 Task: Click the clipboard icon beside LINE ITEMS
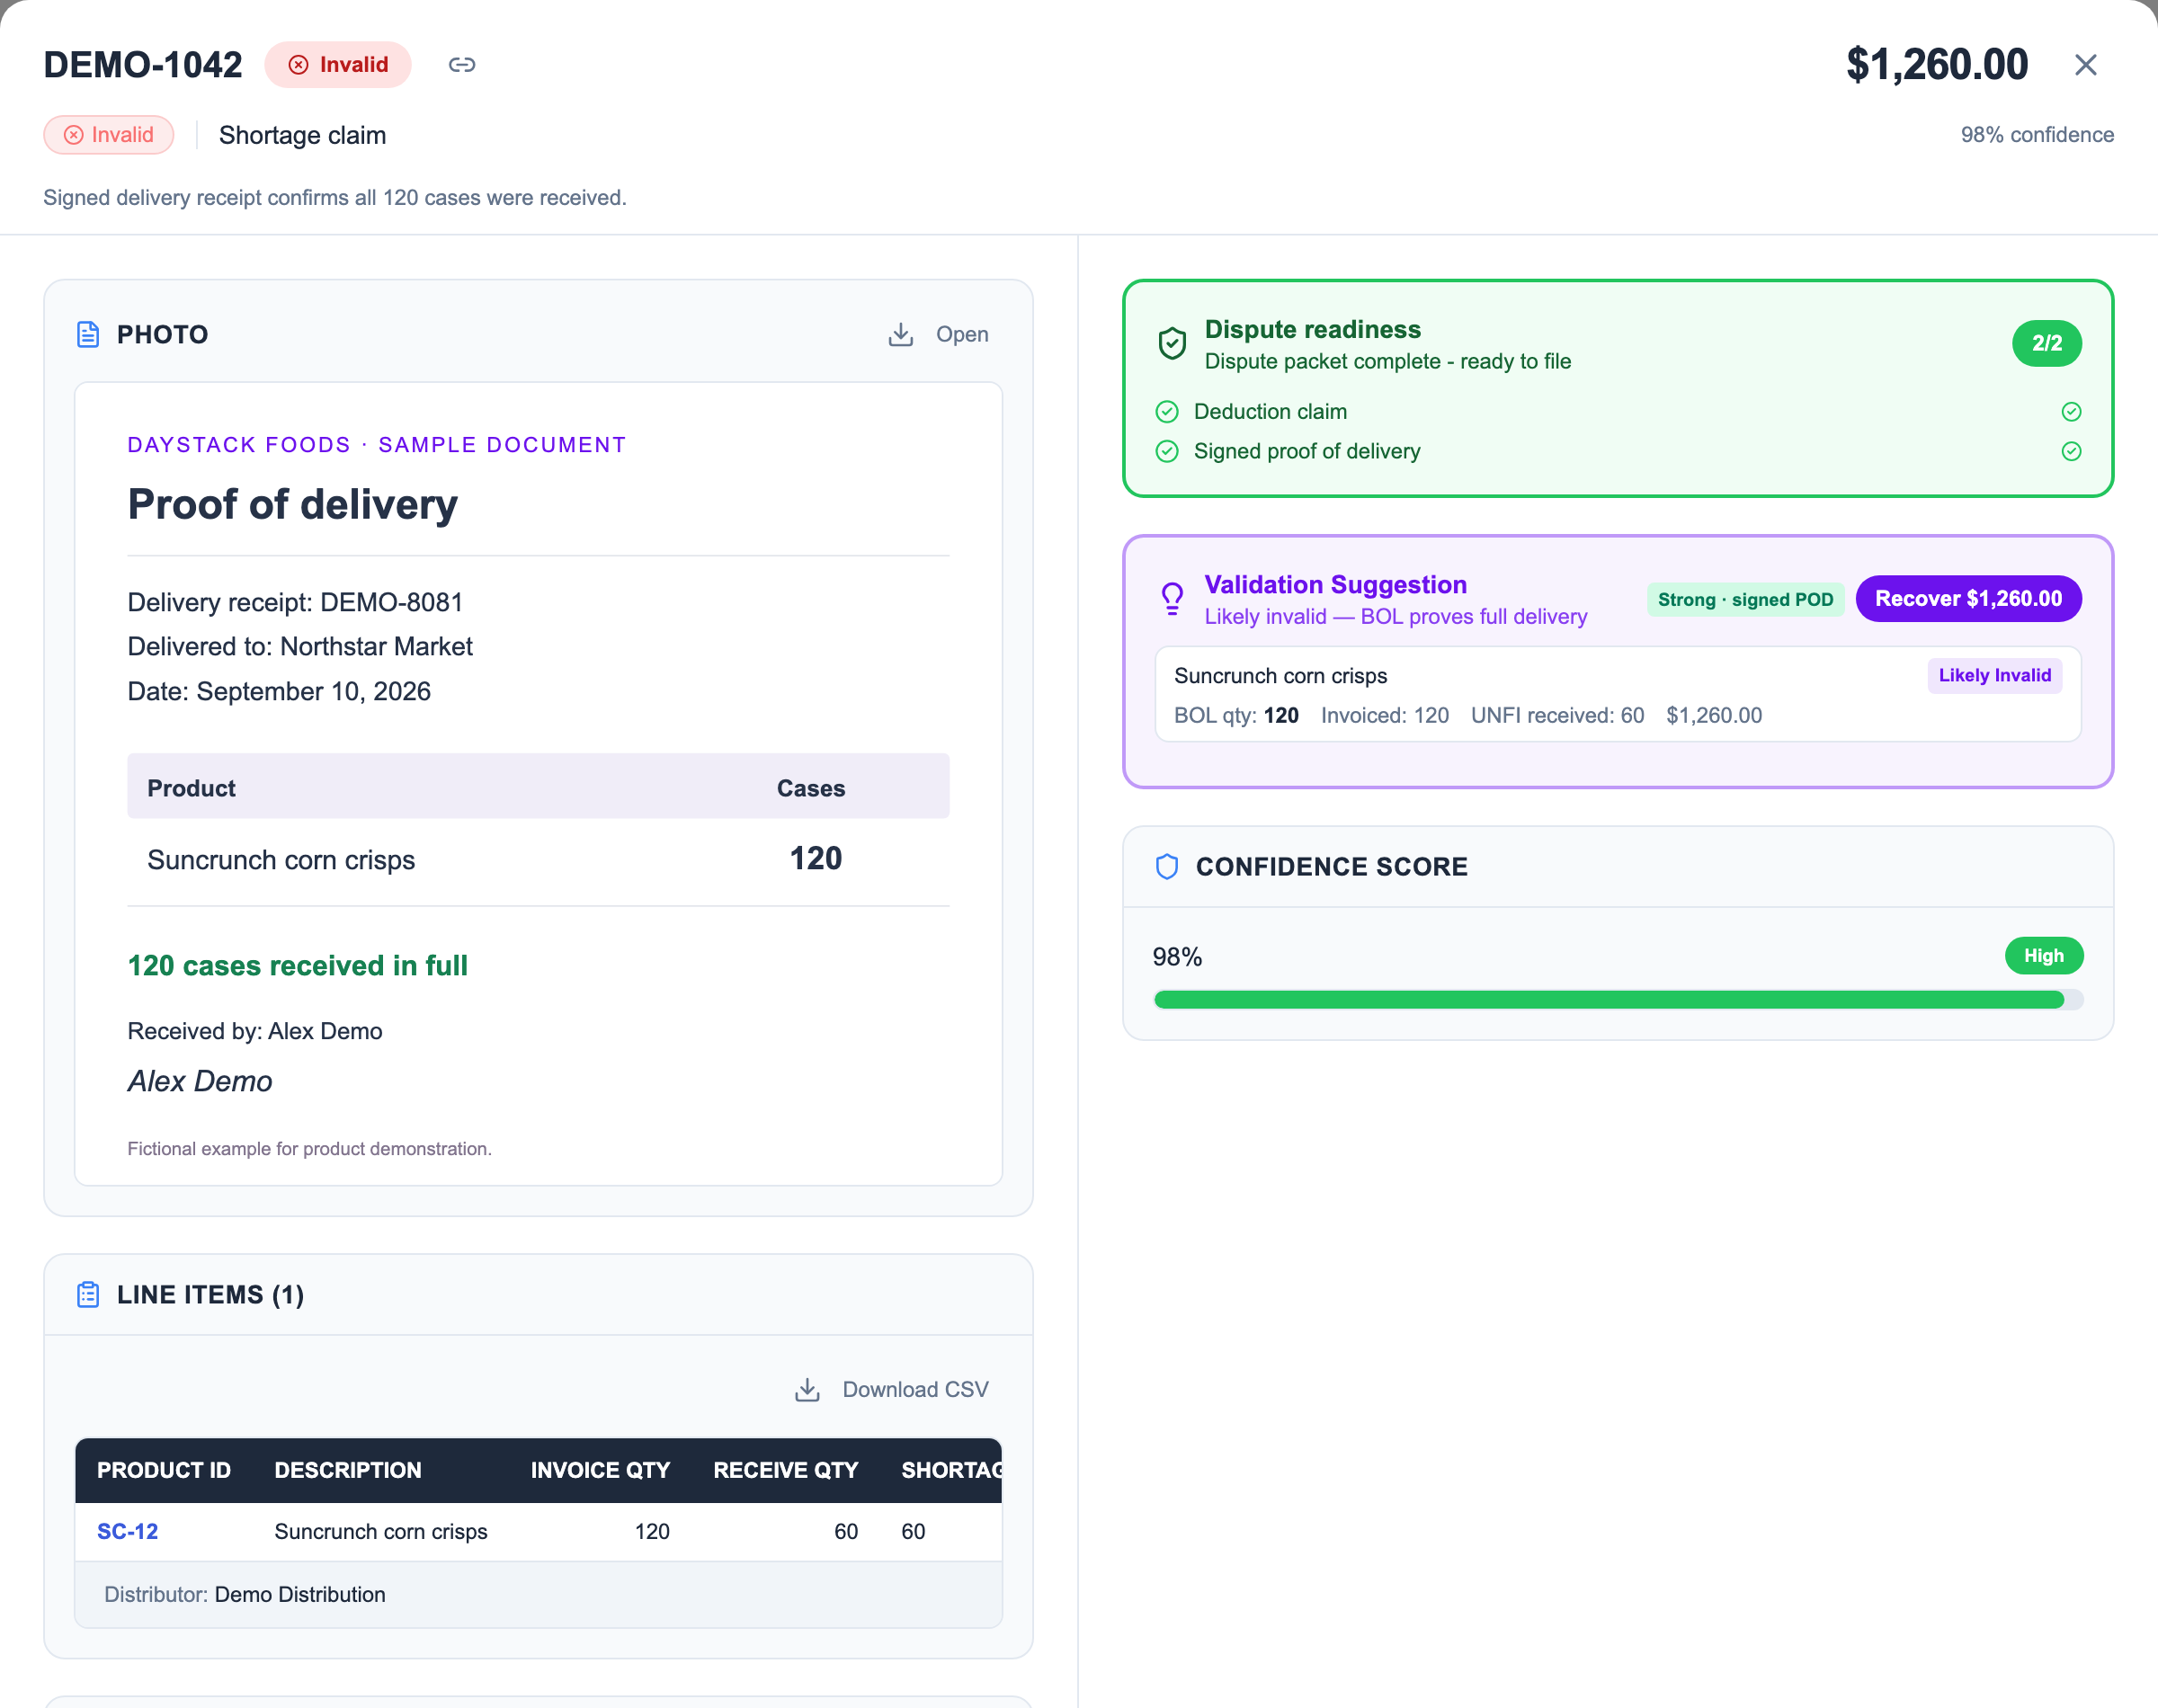88,1295
